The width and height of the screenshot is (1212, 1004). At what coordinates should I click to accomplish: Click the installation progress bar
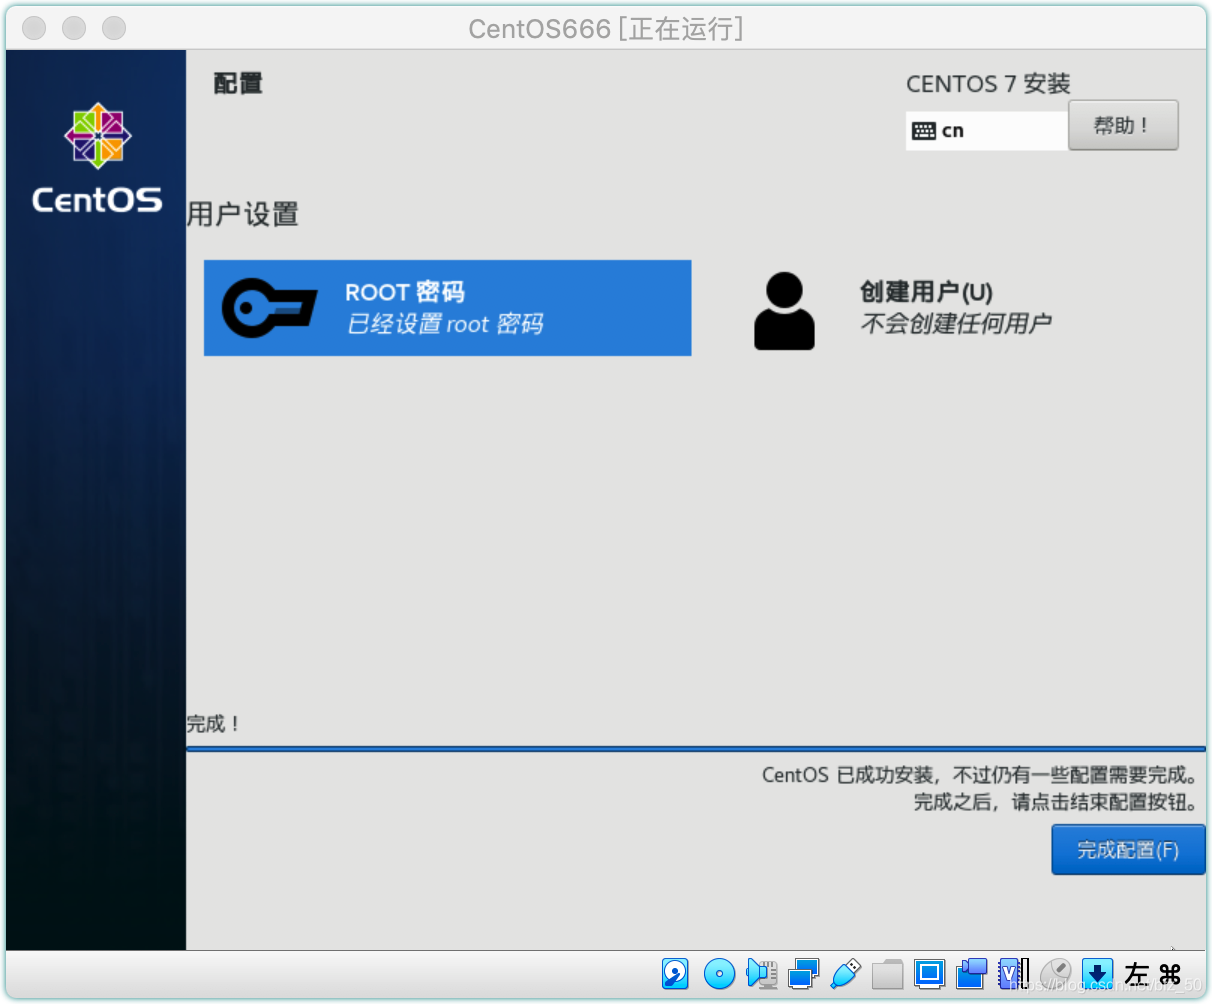coord(696,749)
